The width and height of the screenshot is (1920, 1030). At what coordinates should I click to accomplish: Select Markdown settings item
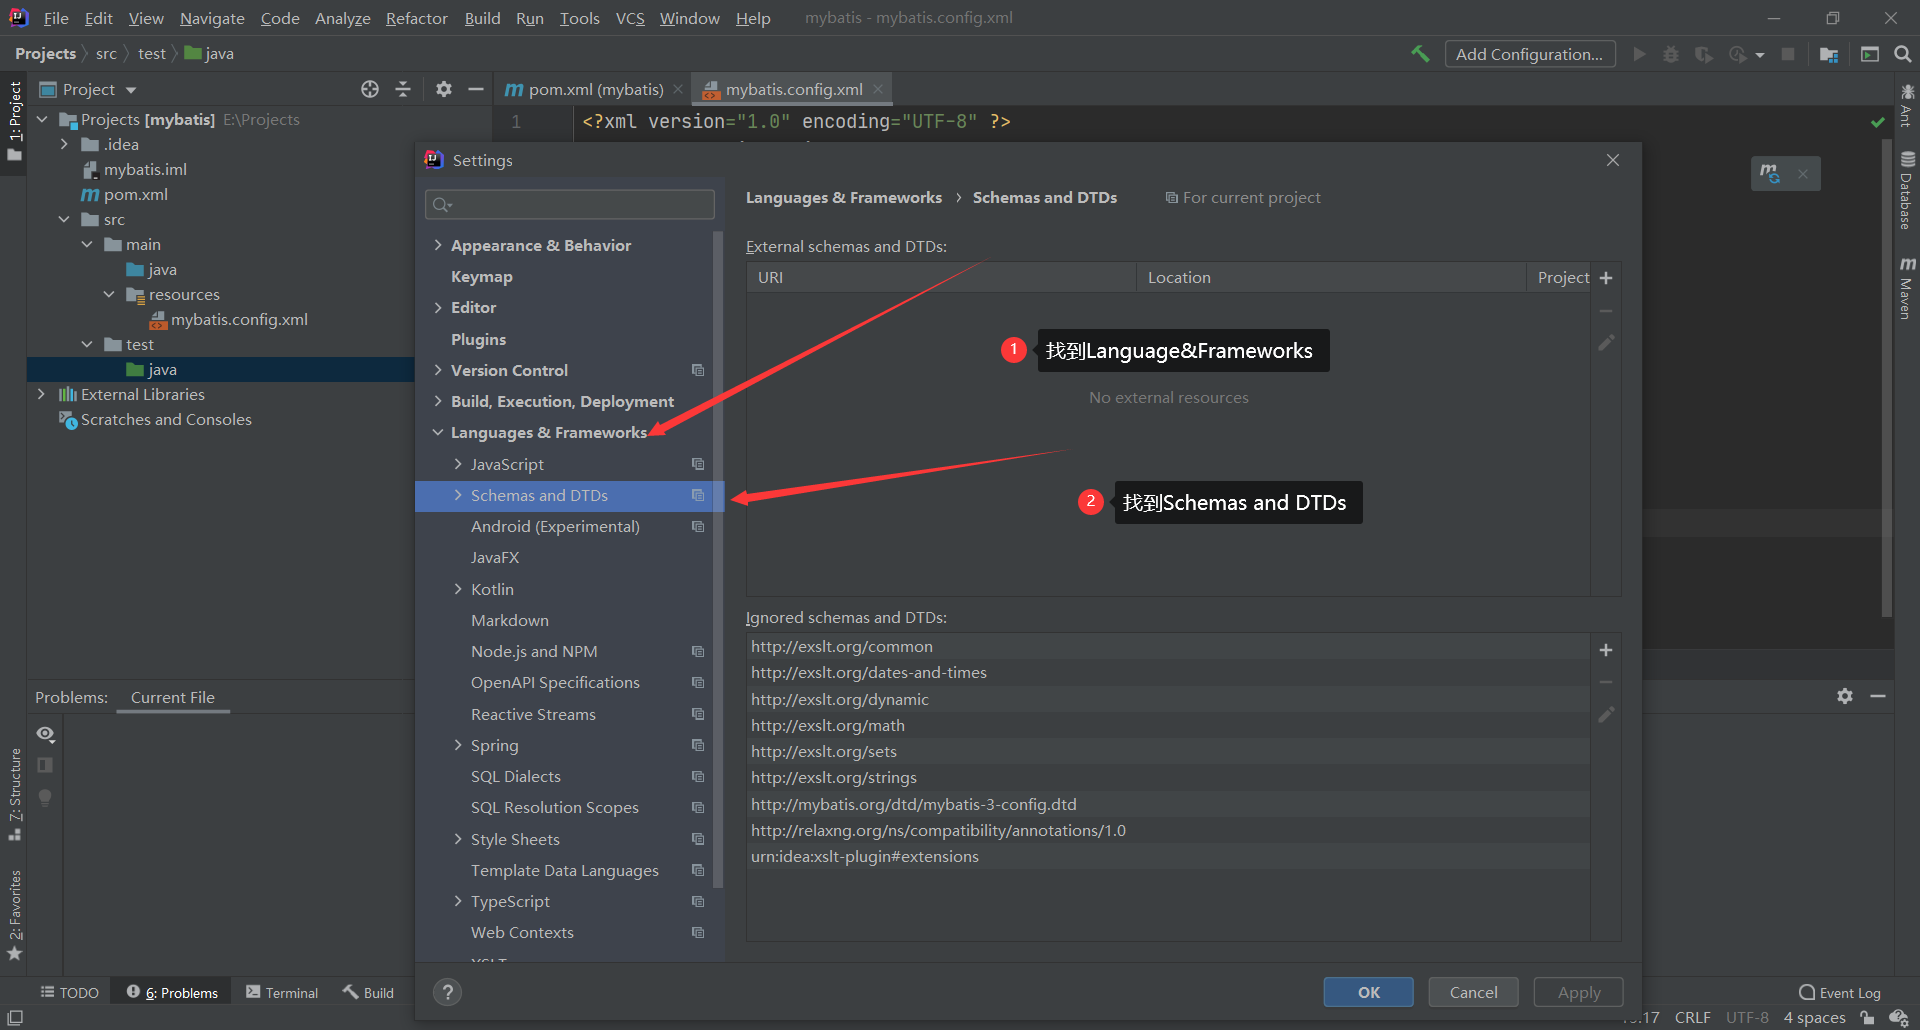[509, 620]
